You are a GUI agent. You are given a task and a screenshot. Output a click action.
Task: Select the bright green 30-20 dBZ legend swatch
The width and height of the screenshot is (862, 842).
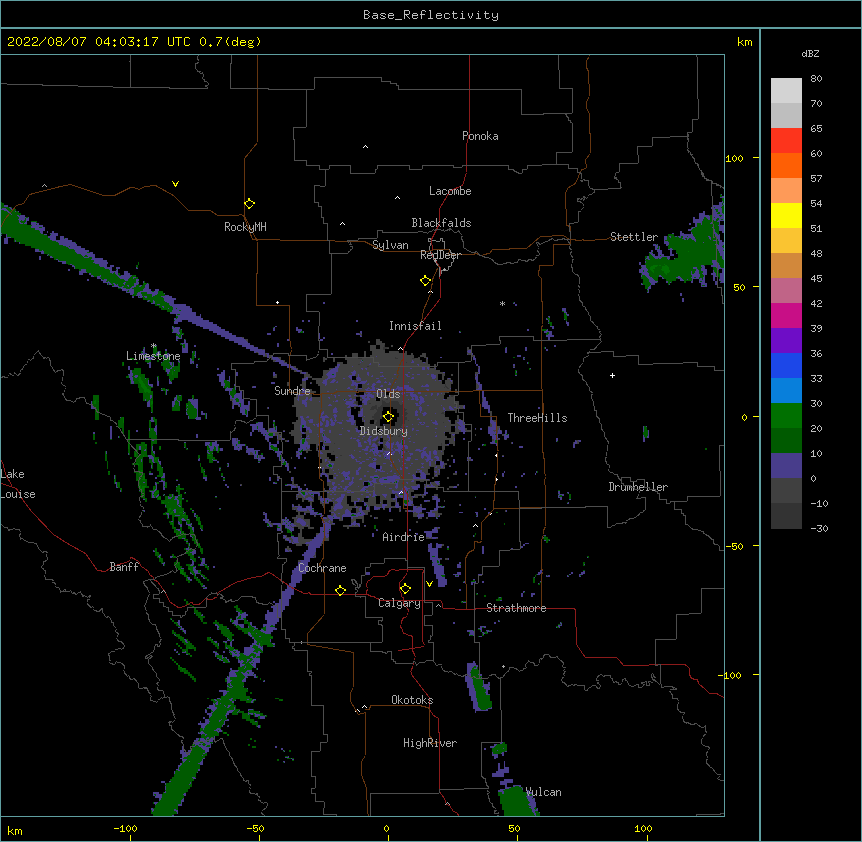786,416
